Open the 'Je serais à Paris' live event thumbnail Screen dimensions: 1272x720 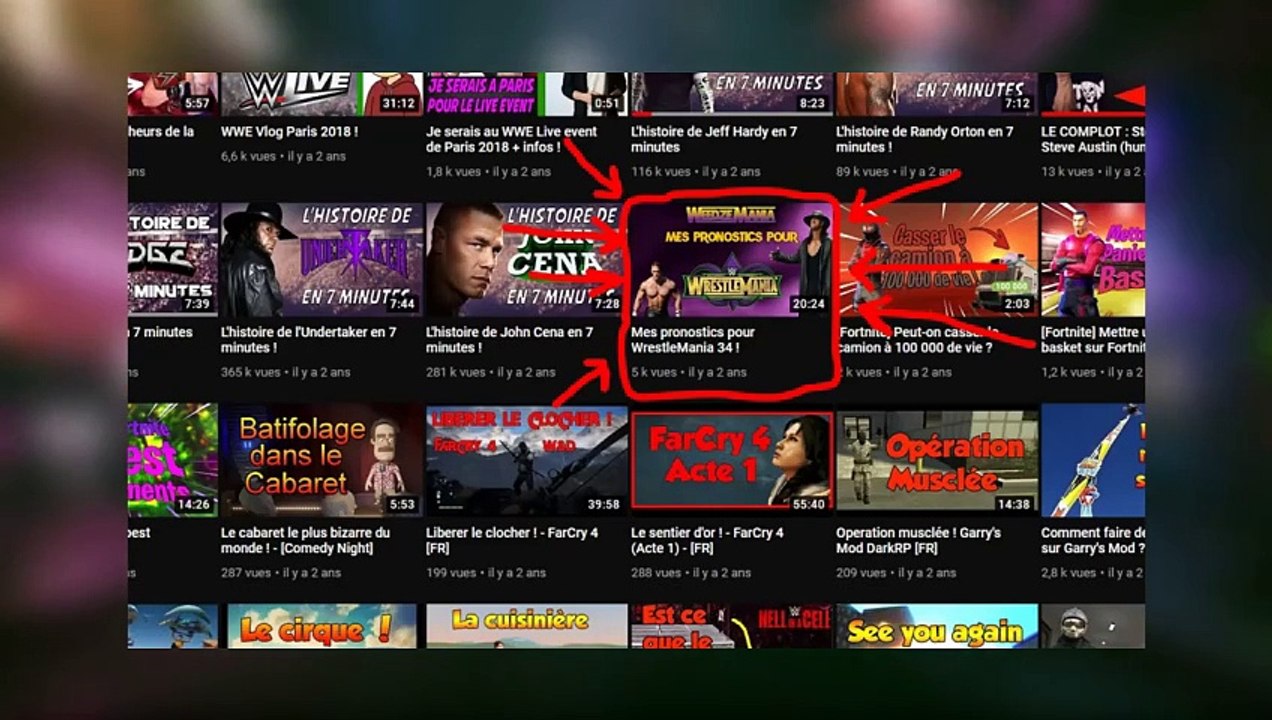[526, 94]
